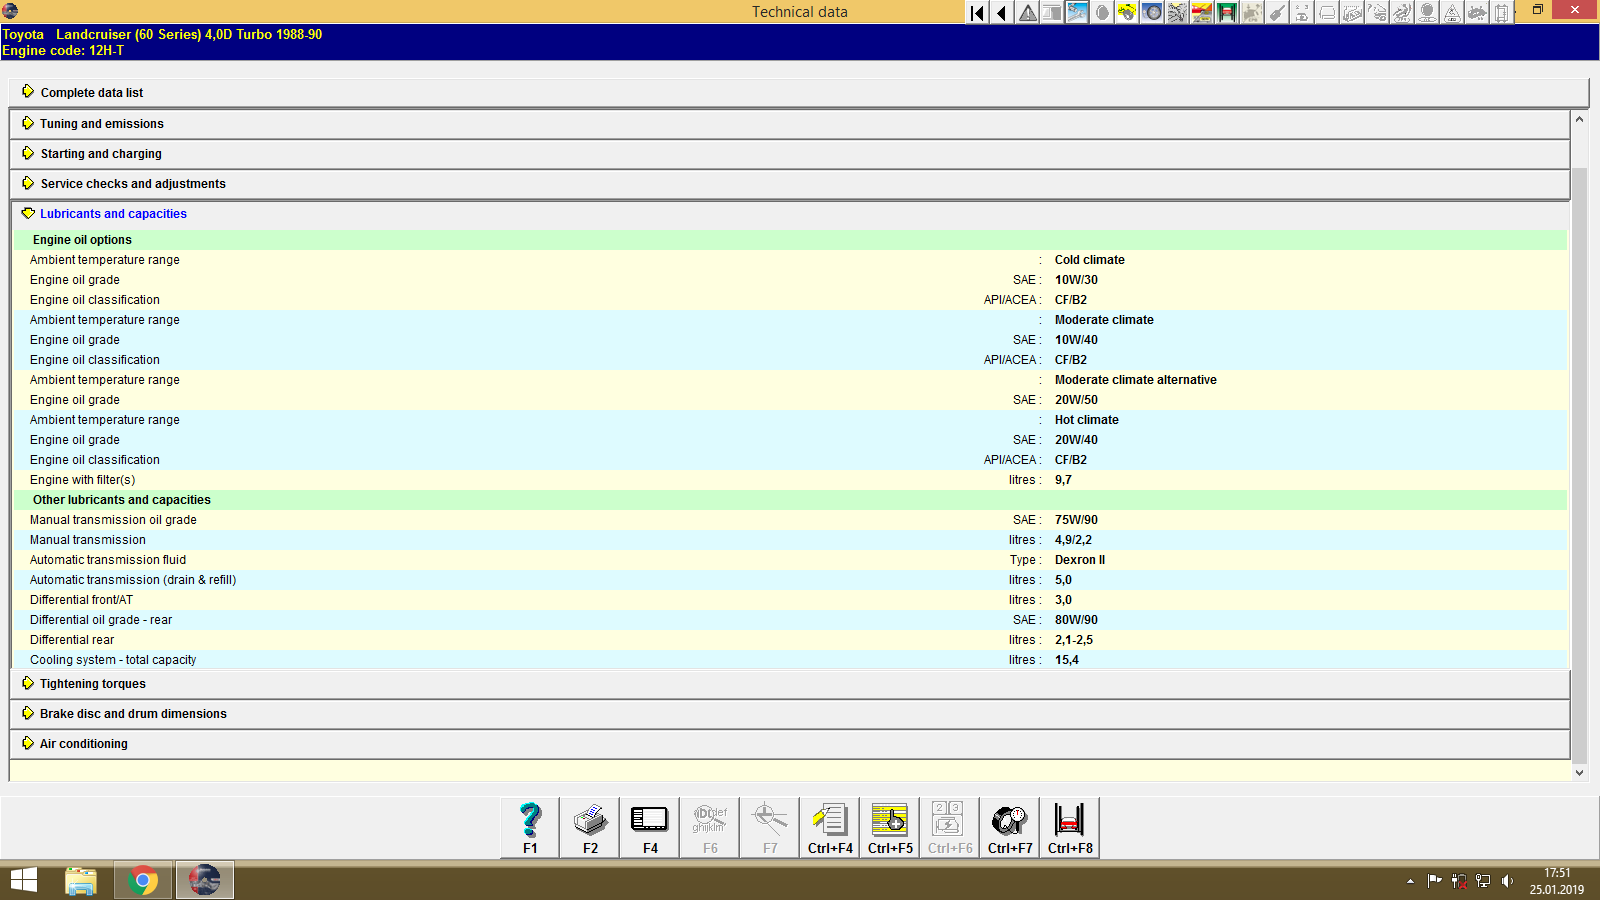The image size is (1600, 900).
Task: Click the warning triangle toolbar icon
Action: click(x=1026, y=12)
